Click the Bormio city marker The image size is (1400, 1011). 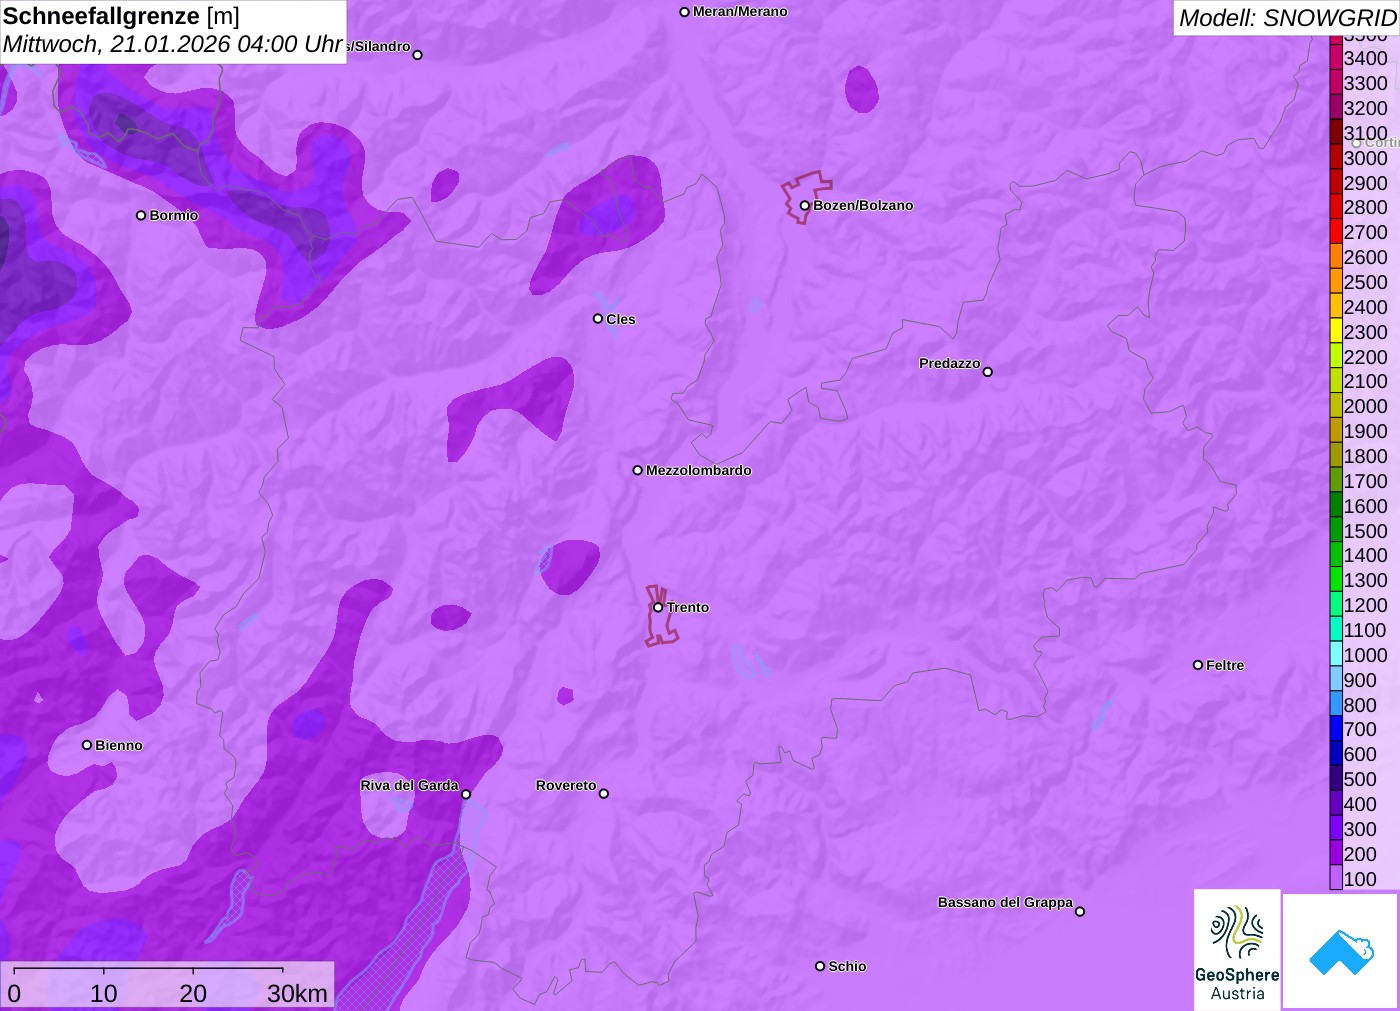tap(141, 215)
